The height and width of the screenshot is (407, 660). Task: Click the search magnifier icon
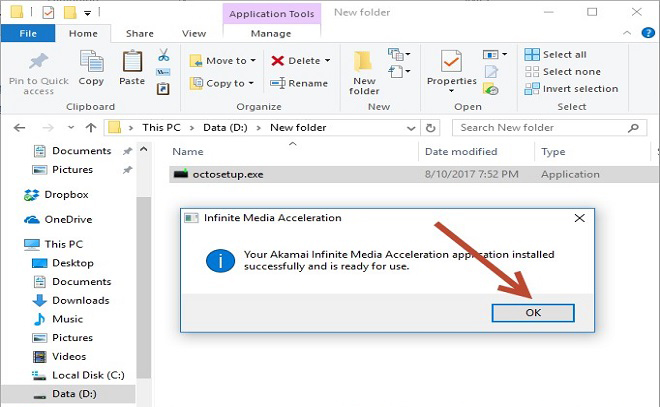(633, 128)
